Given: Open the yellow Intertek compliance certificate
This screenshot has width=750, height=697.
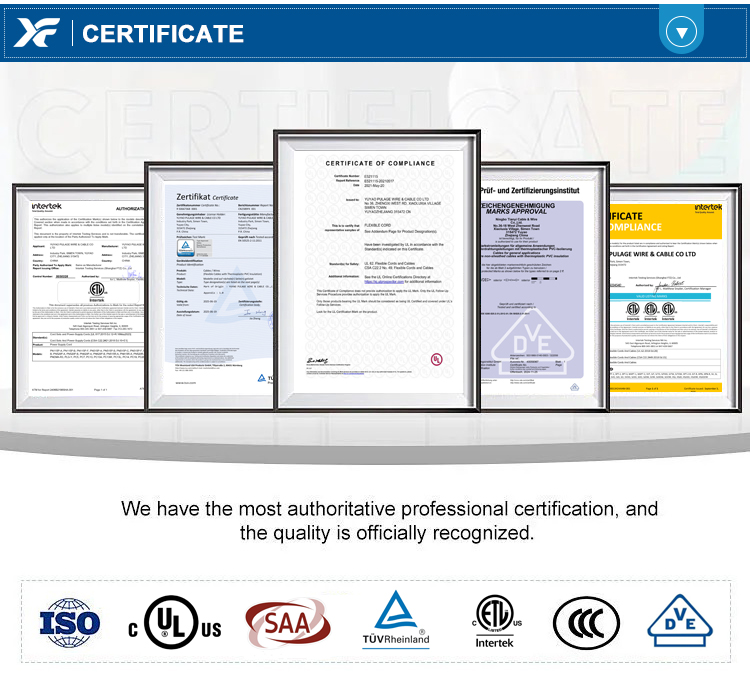Looking at the screenshot, I should coord(675,298).
